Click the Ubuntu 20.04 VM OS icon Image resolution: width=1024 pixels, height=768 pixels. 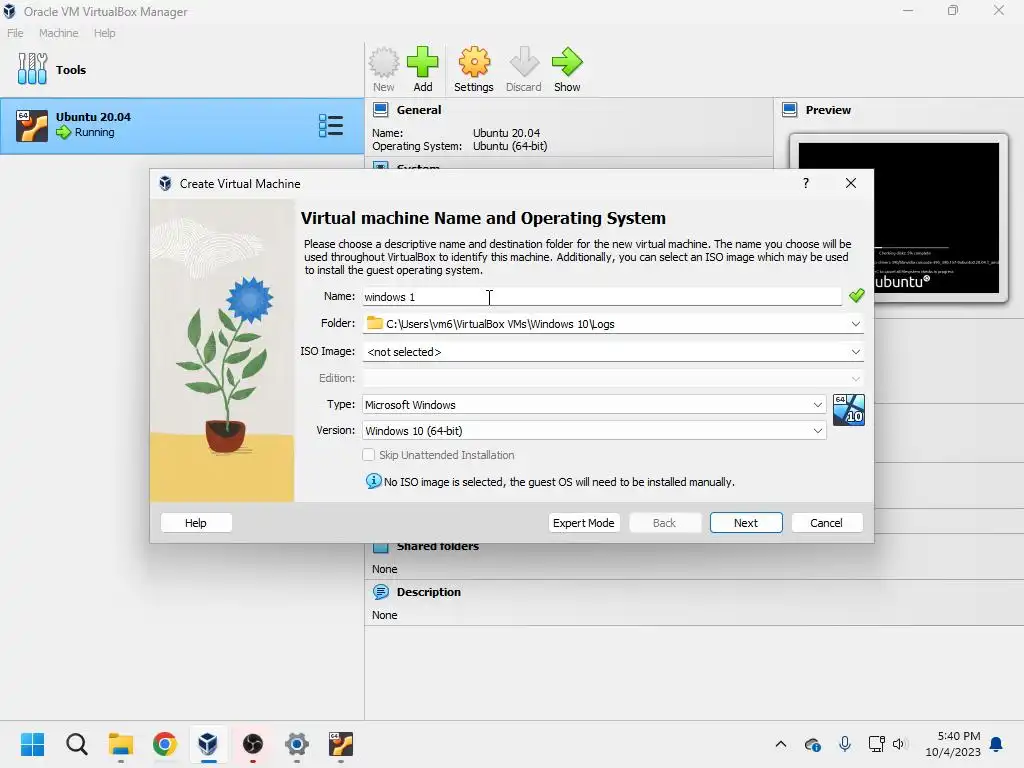(32, 125)
